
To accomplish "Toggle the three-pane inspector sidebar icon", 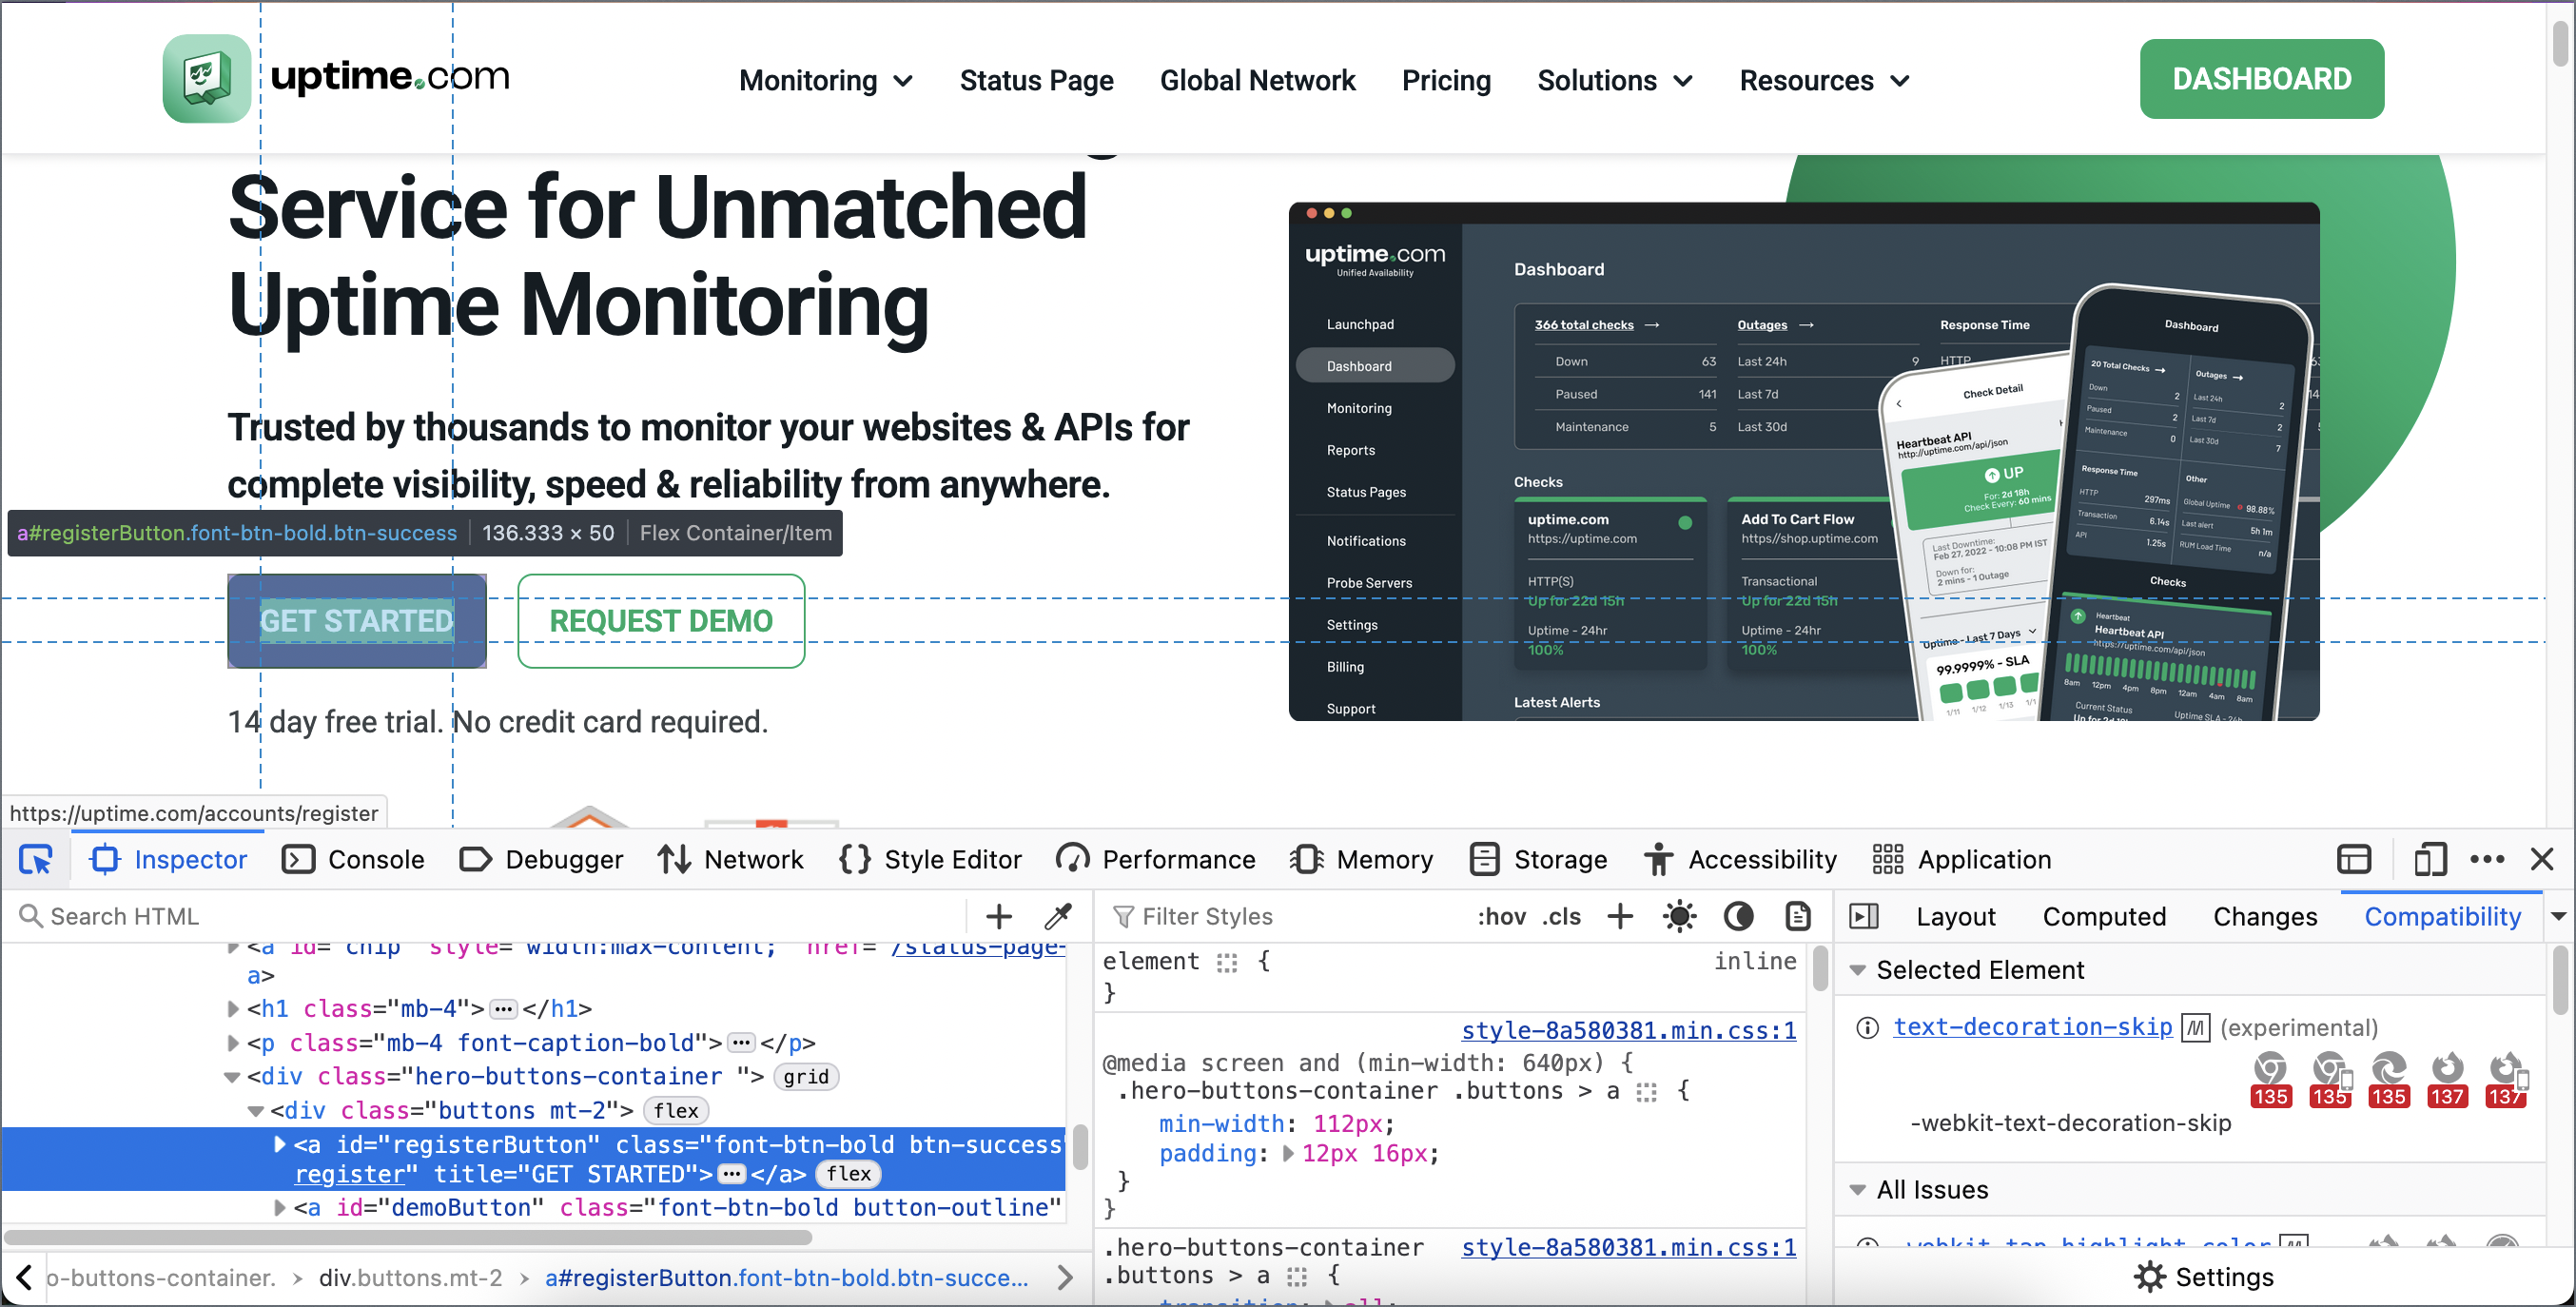I will [x=1864, y=916].
